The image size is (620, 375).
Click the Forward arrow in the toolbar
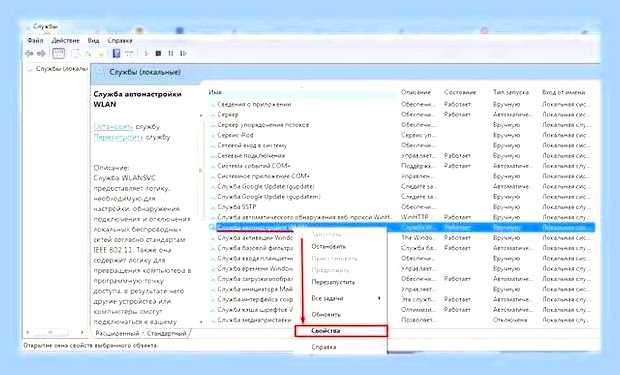click(x=41, y=53)
